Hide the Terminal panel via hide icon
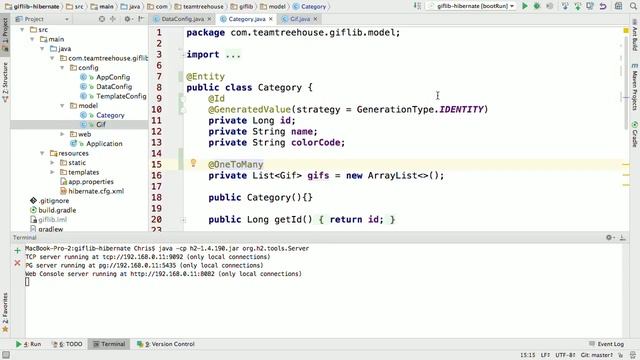This screenshot has width=640, height=360. [622, 237]
